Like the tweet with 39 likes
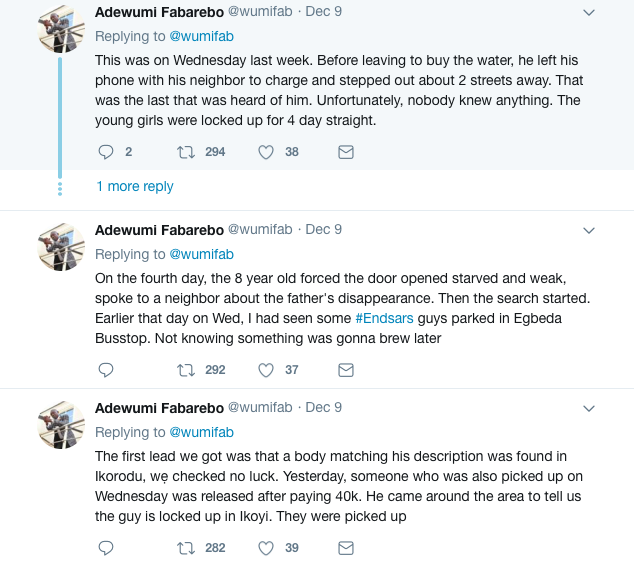 (x=266, y=548)
